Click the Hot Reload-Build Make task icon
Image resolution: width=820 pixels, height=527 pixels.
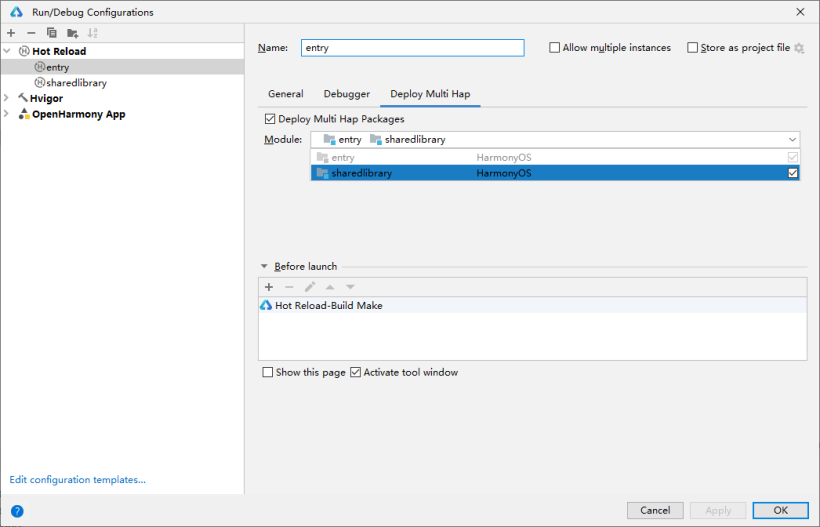(266, 305)
